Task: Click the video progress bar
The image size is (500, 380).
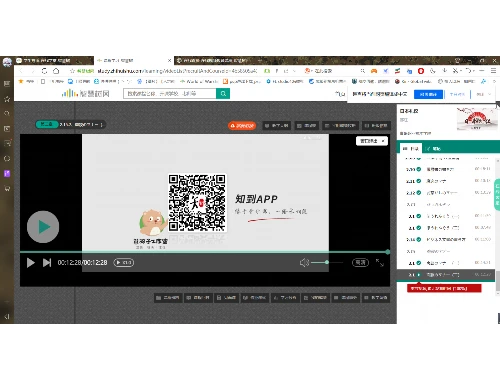Action: (x=204, y=252)
